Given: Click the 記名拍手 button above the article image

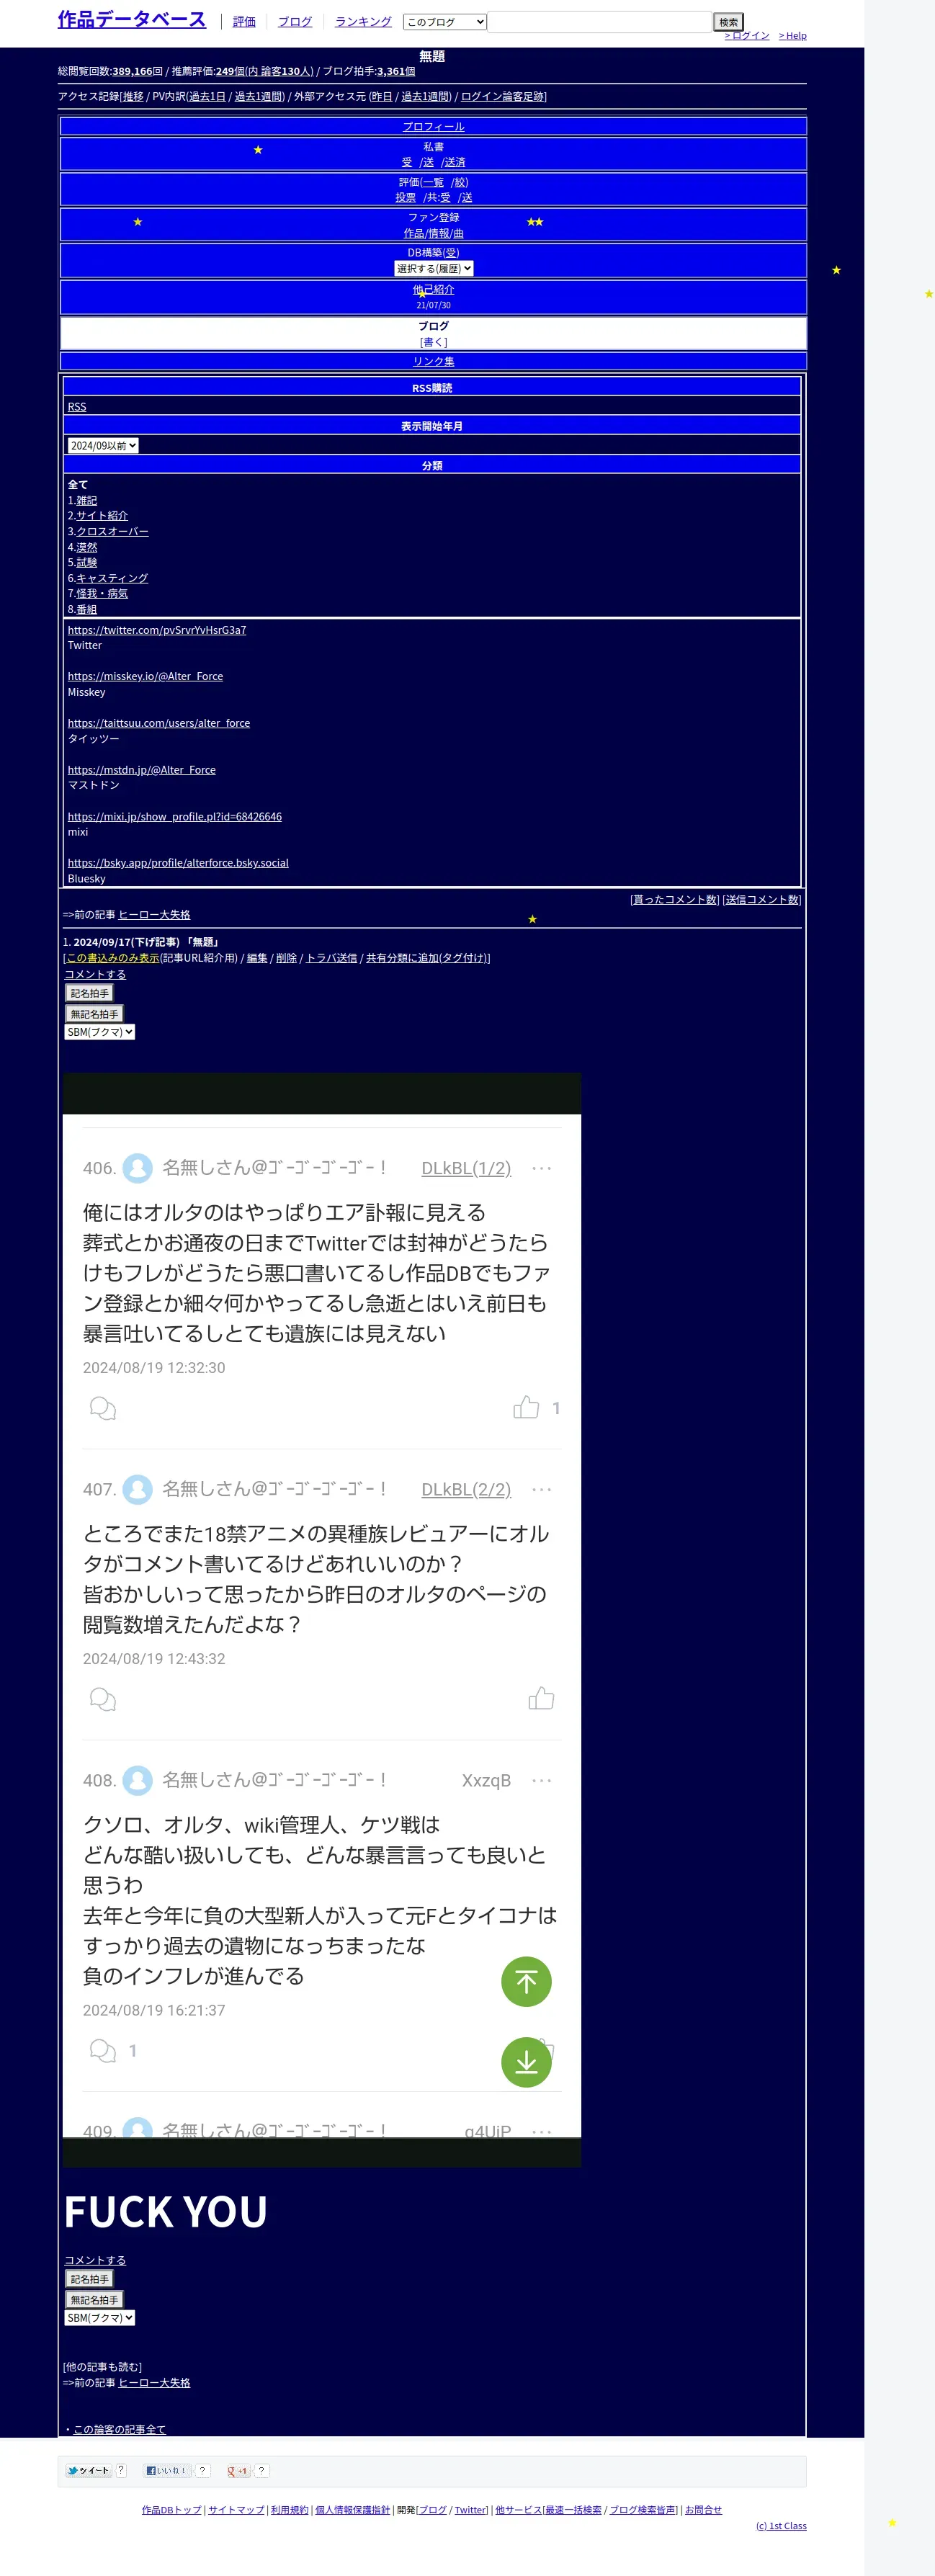Looking at the screenshot, I should pyautogui.click(x=90, y=992).
